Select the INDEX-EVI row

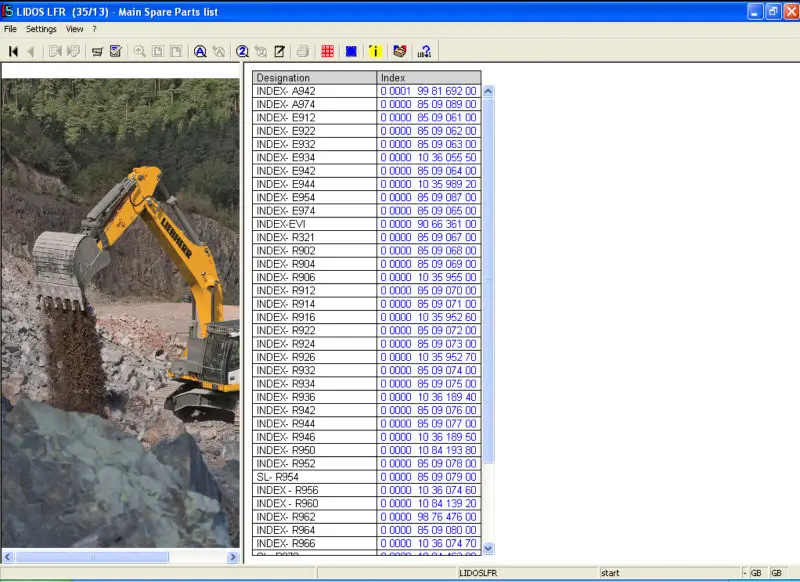[x=366, y=224]
